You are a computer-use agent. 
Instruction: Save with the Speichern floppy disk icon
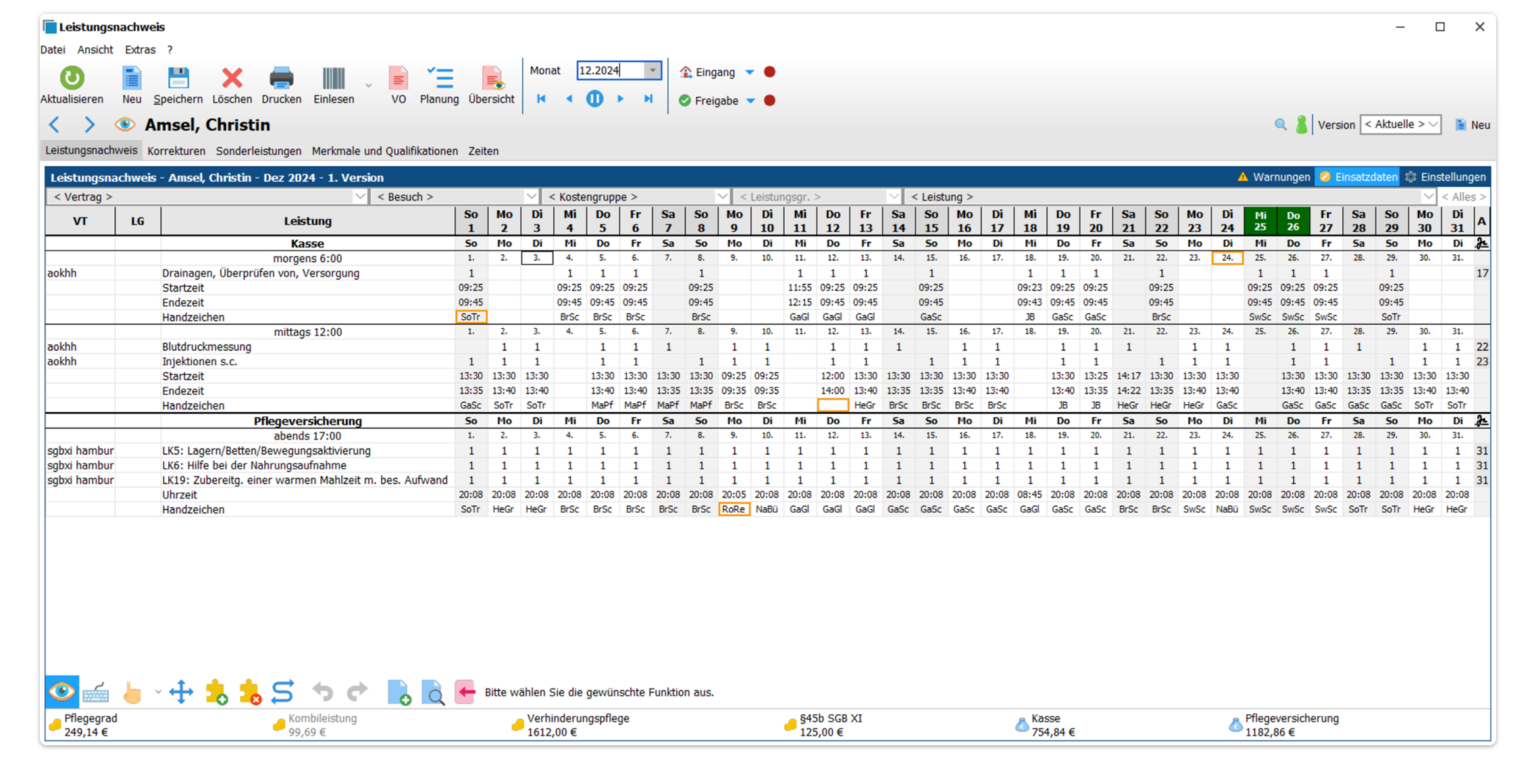coord(178,79)
